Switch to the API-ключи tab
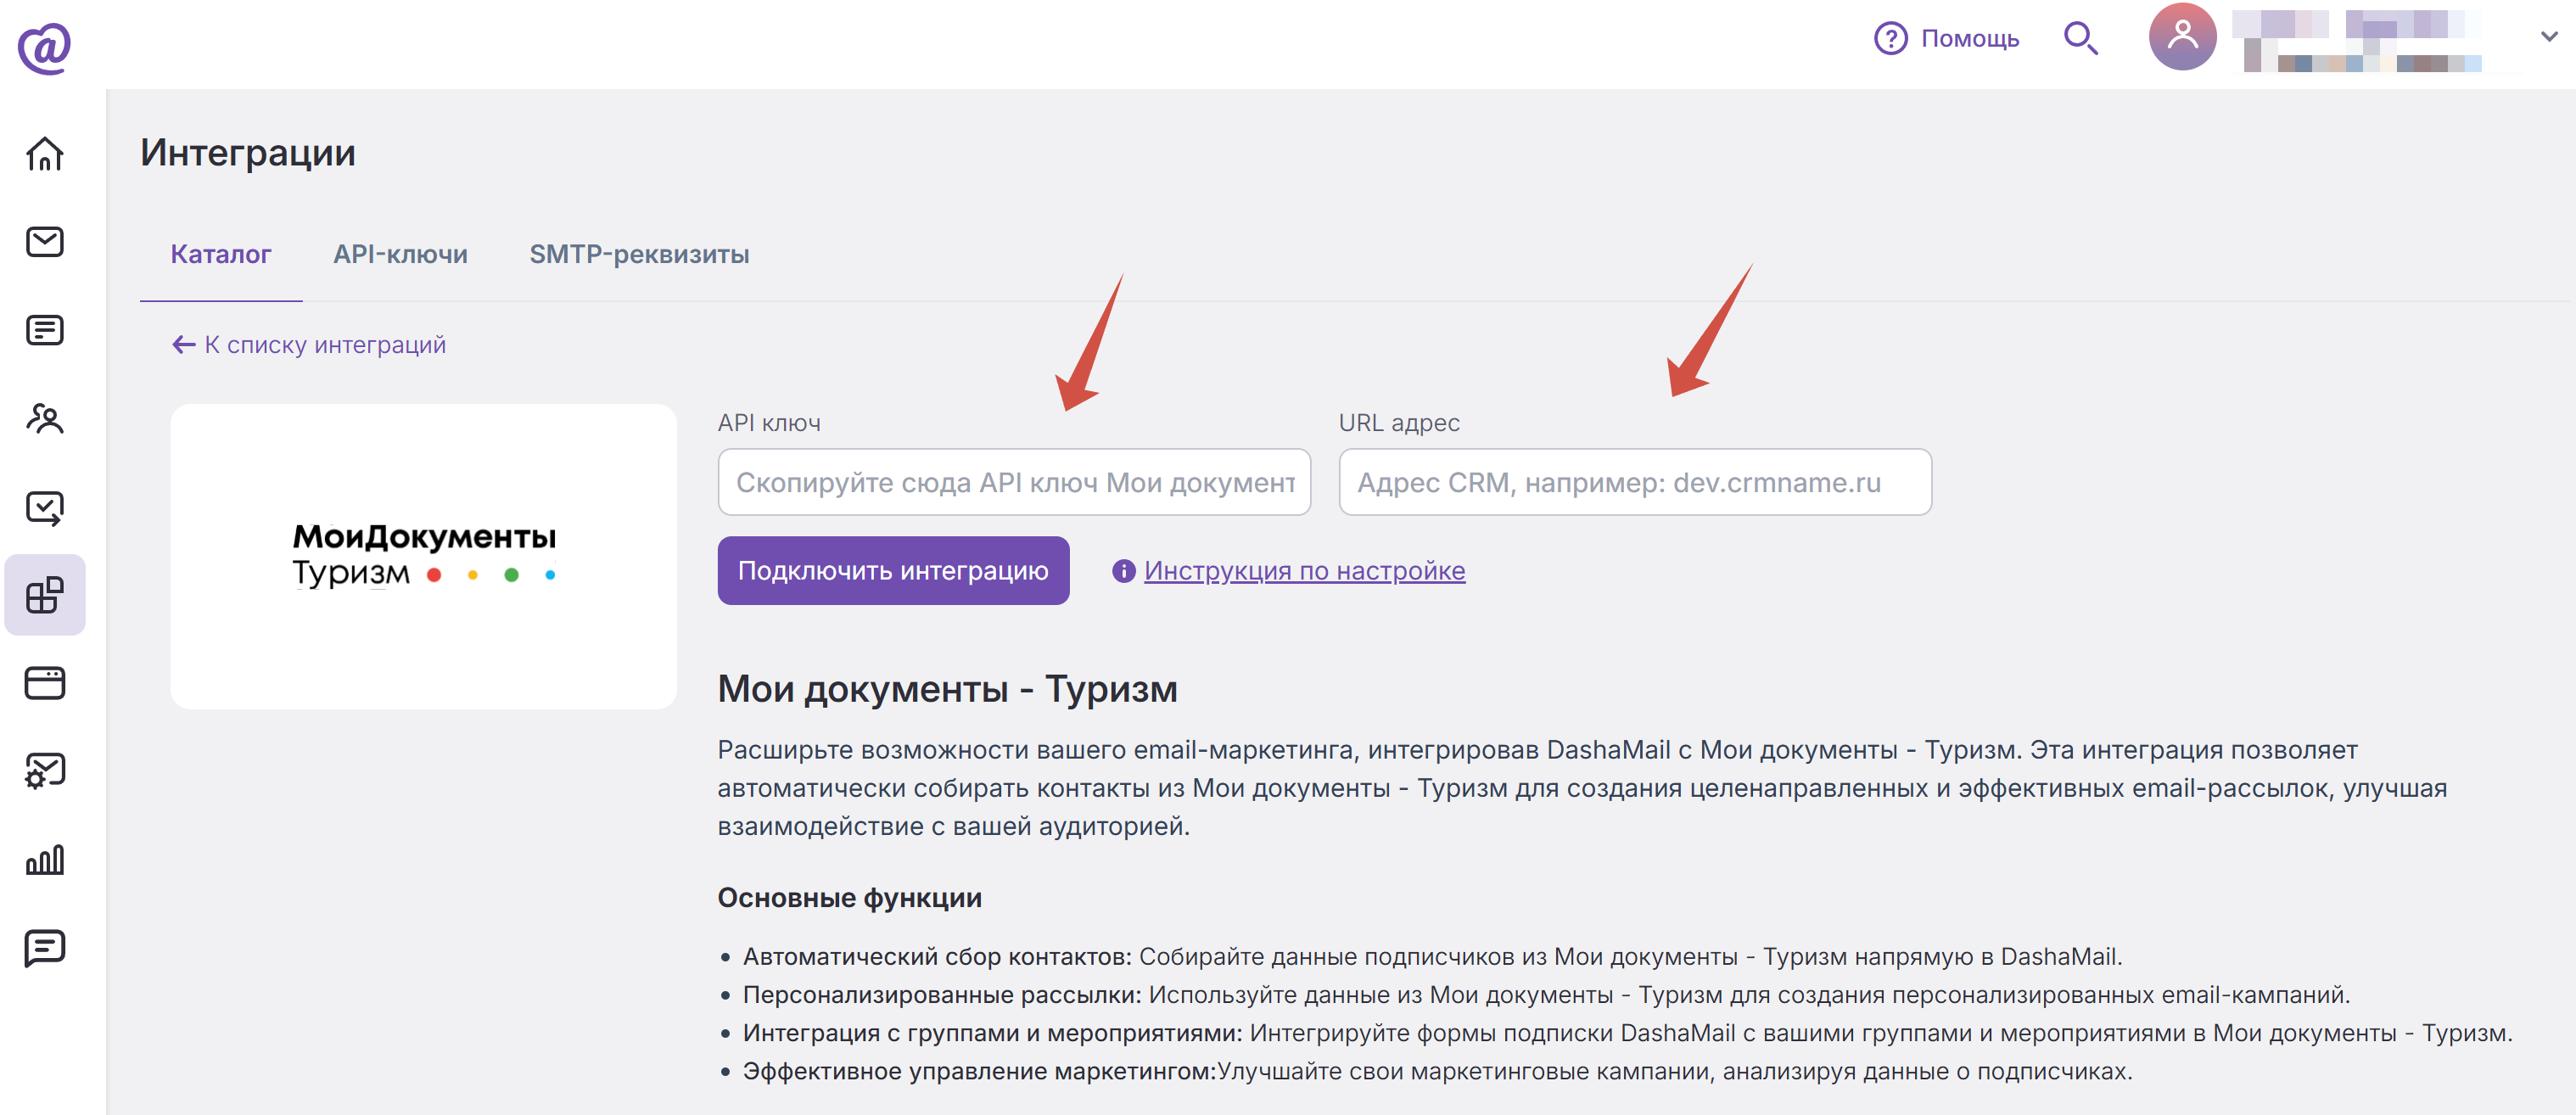This screenshot has height=1115, width=2576. click(x=400, y=255)
